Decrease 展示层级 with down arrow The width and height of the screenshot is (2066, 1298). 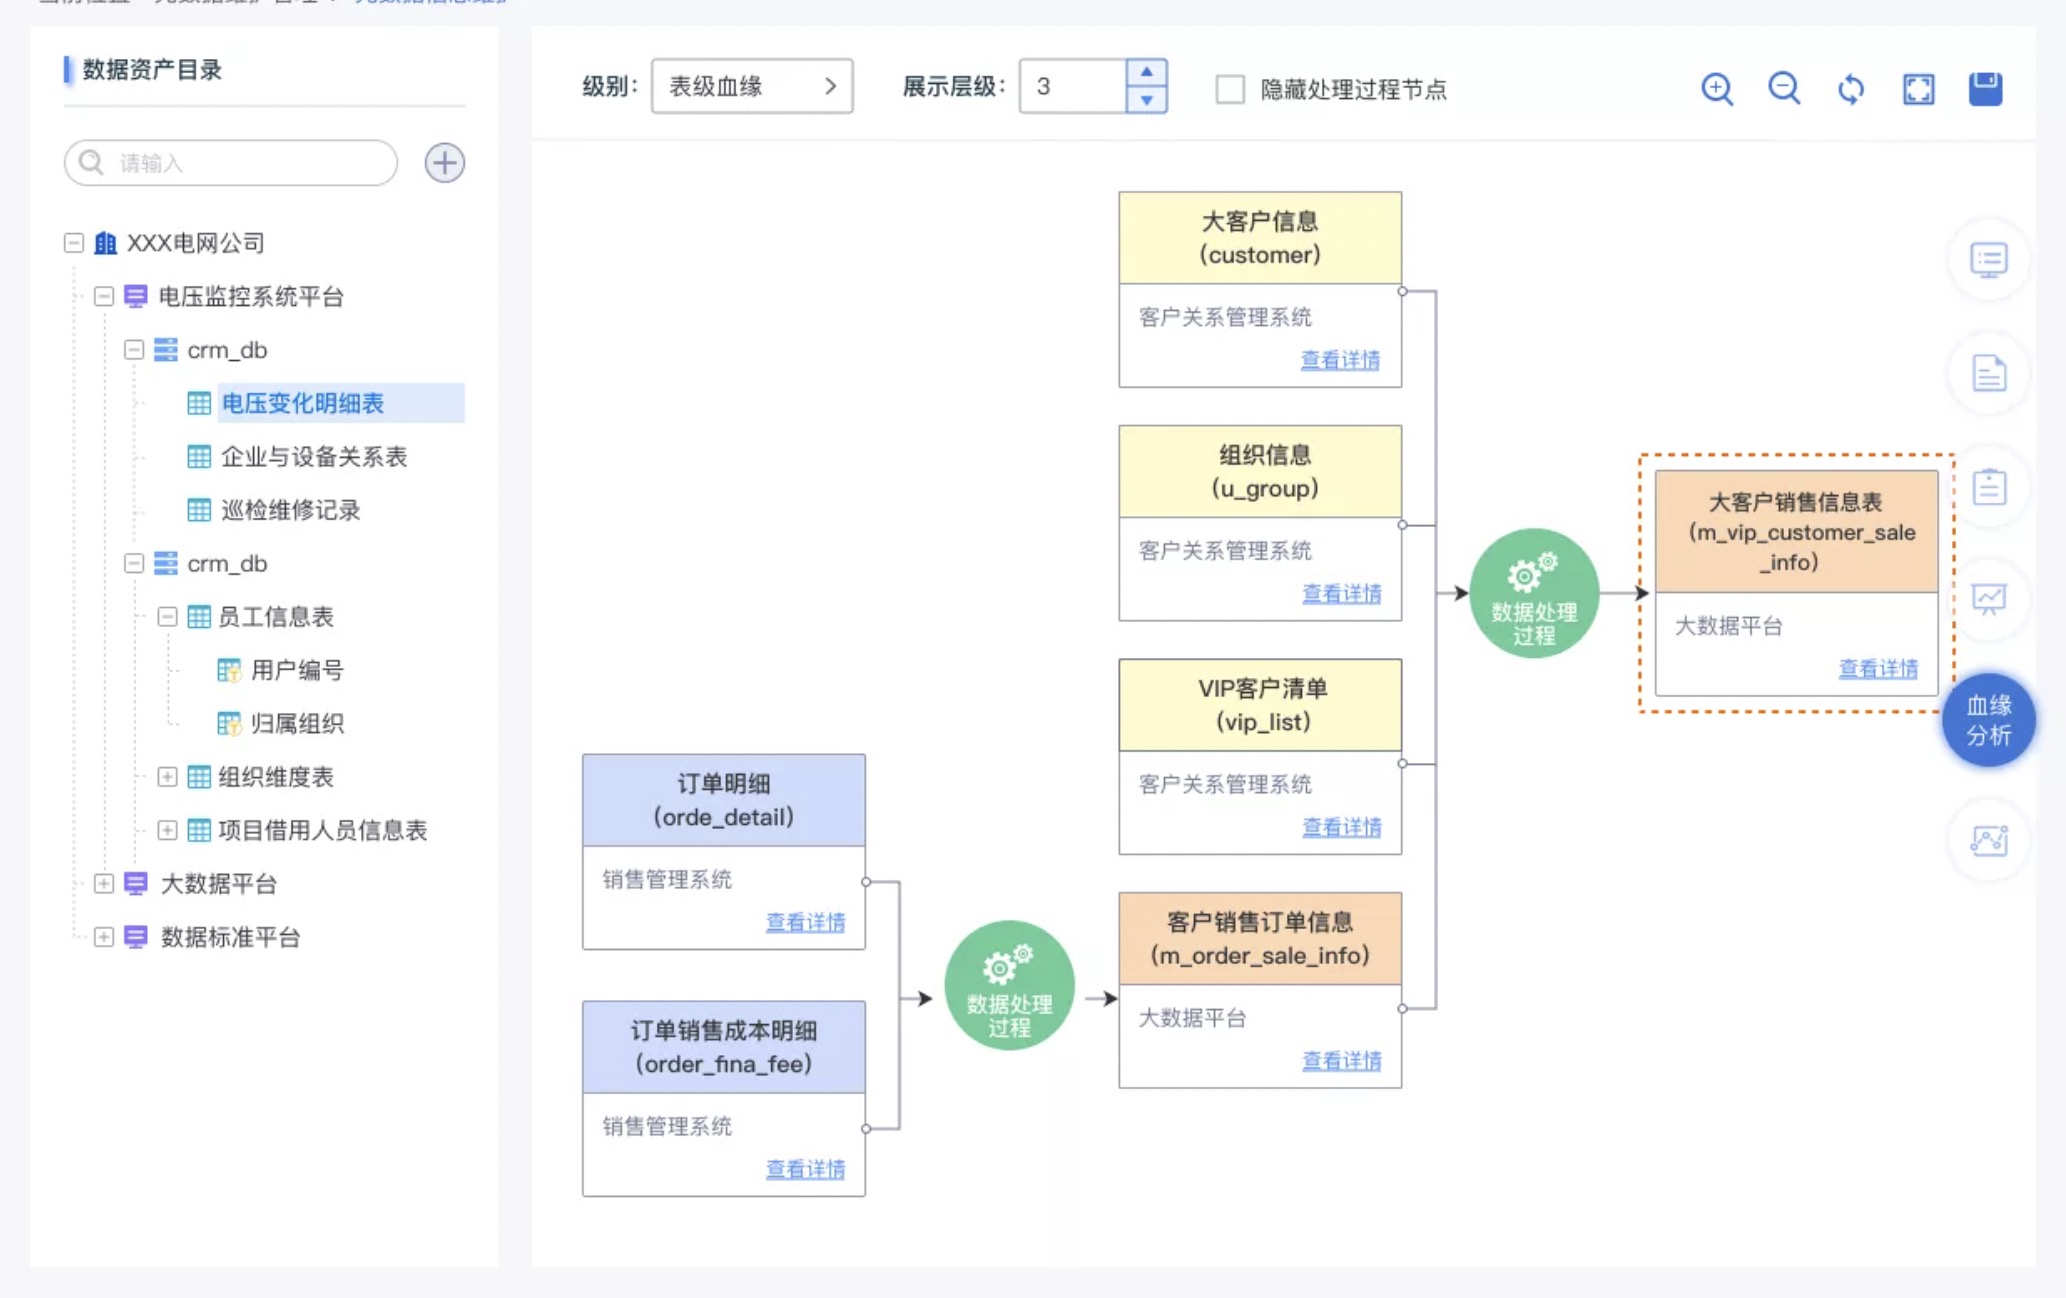click(1146, 100)
